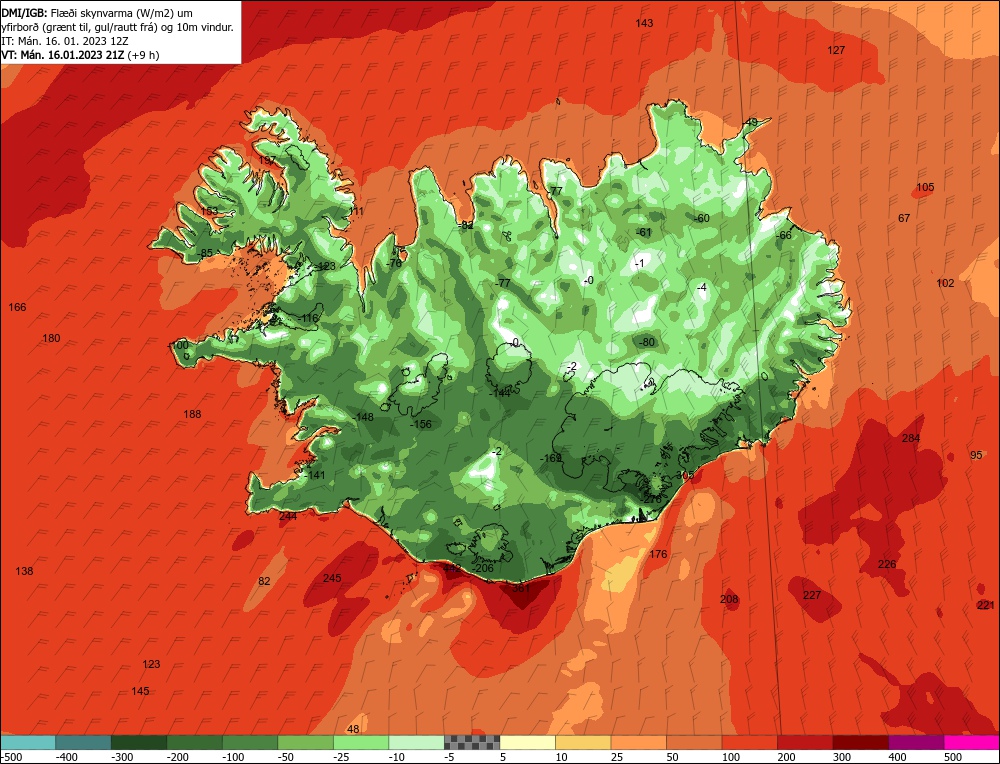Screen dimensions: 1000x764
Task: Click the map value -141
Action: pyautogui.click(x=314, y=475)
